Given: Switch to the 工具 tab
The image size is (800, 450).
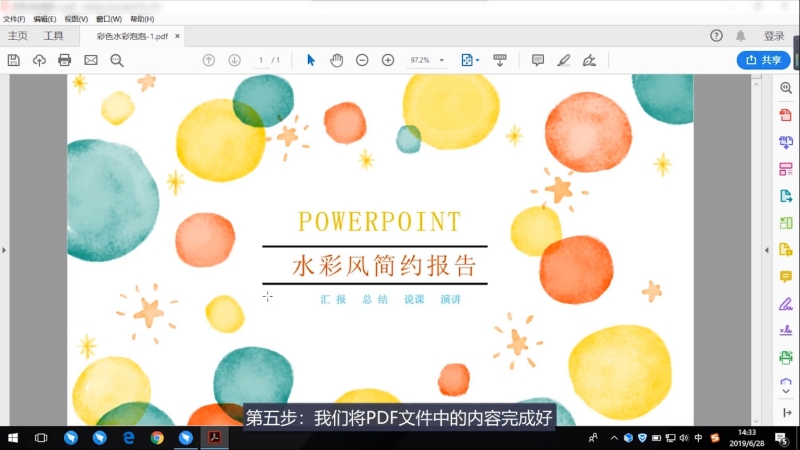Looking at the screenshot, I should click(x=53, y=36).
